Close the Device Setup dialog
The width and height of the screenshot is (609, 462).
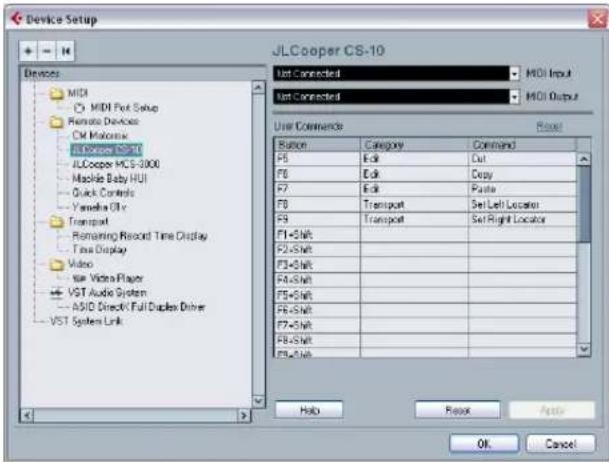click(597, 19)
